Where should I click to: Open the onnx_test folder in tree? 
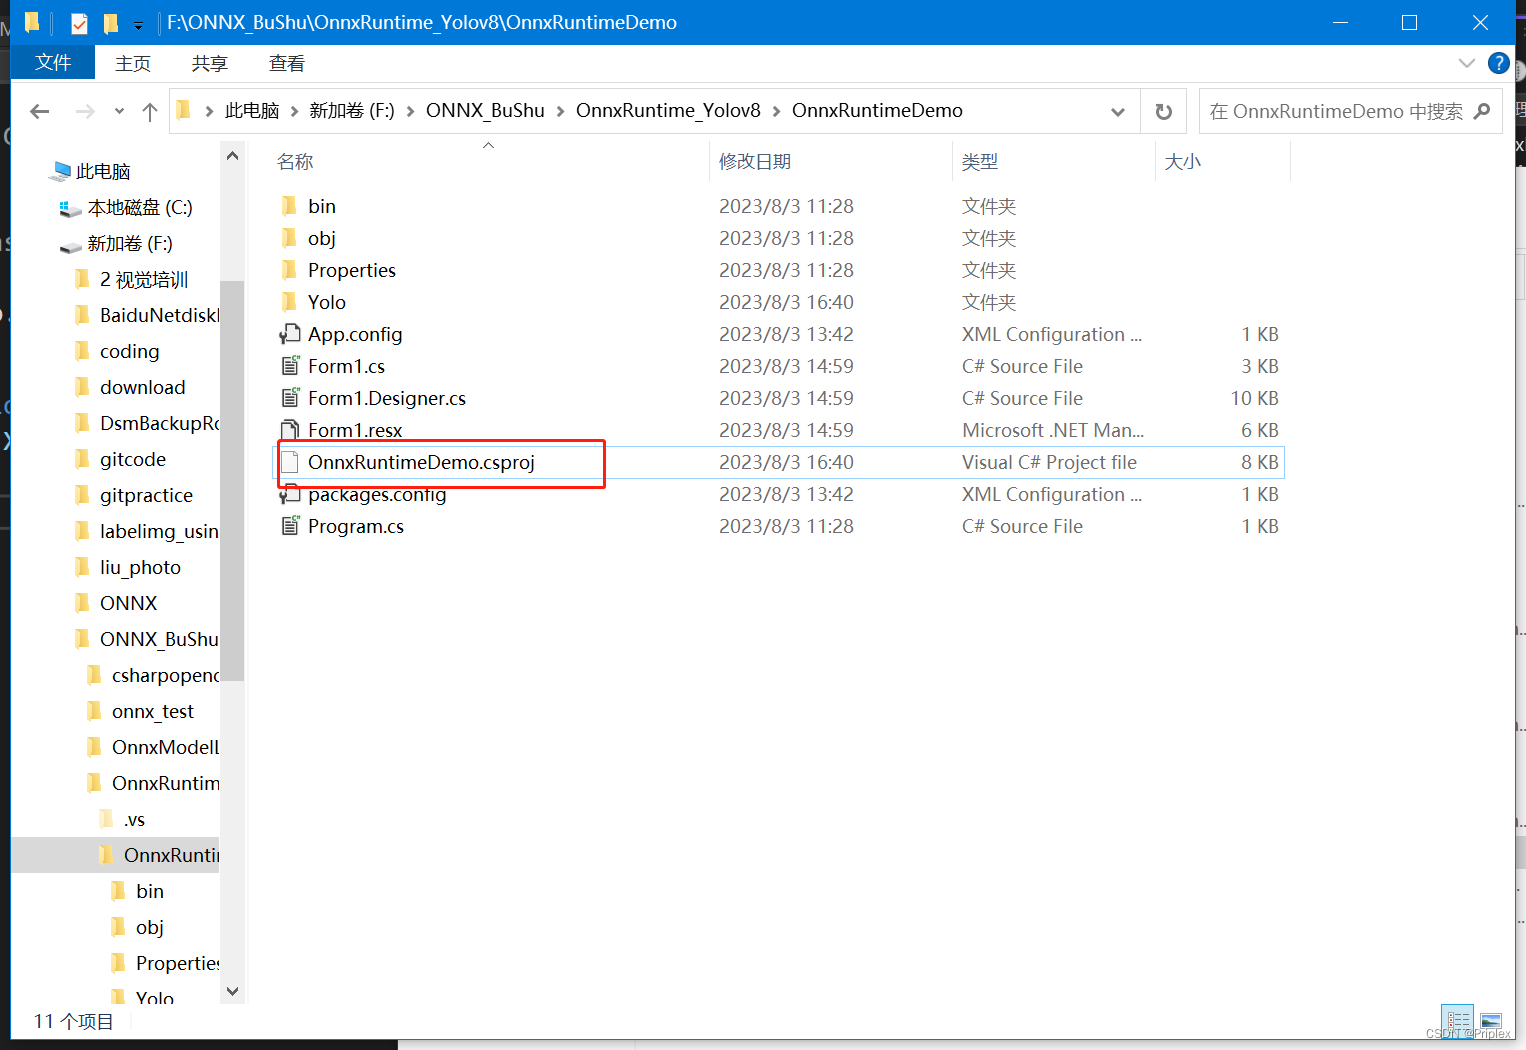click(153, 712)
